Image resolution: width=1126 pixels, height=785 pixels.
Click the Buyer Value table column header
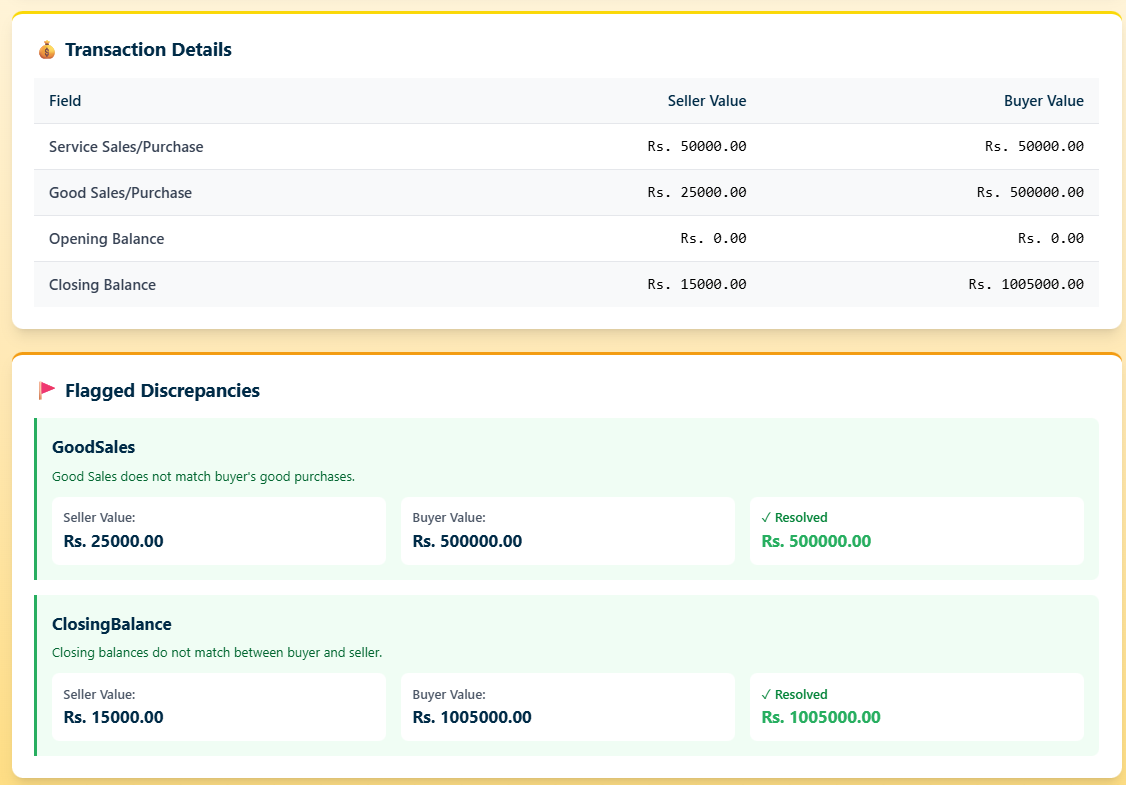[1043, 101]
